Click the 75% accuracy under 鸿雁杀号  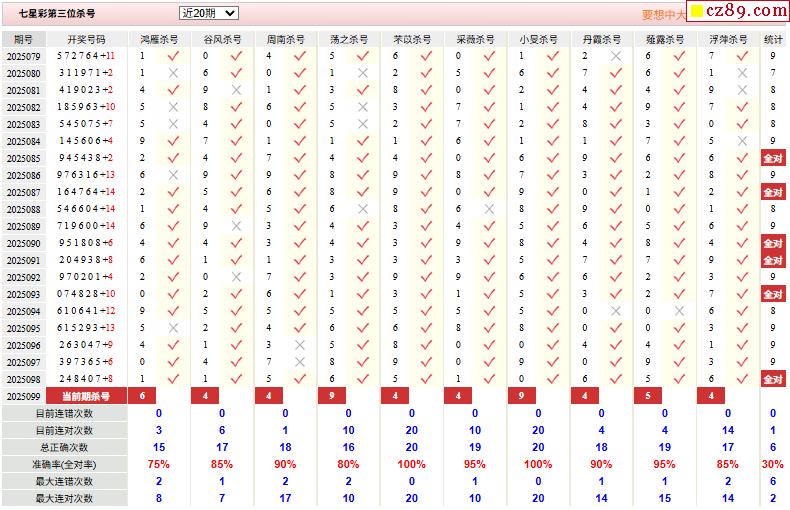[x=159, y=464]
